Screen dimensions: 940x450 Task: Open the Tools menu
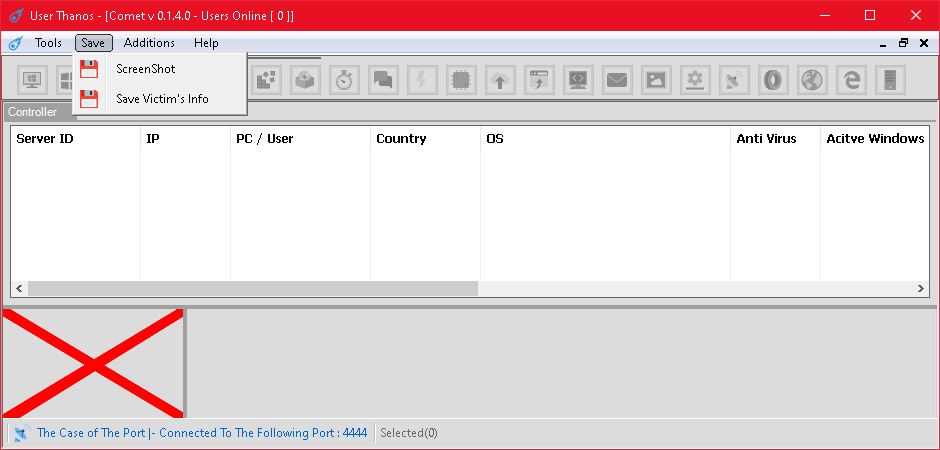click(48, 43)
